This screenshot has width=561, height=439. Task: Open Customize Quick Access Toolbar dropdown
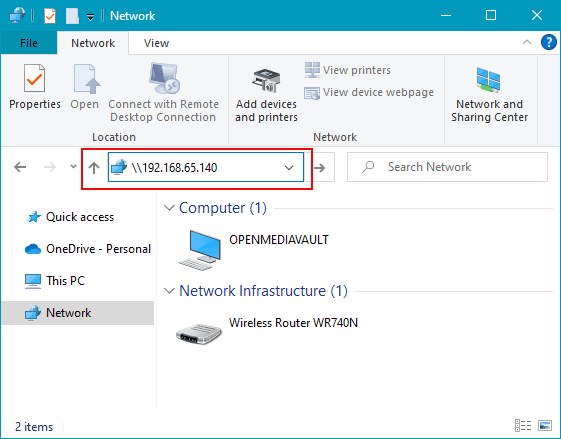click(91, 16)
